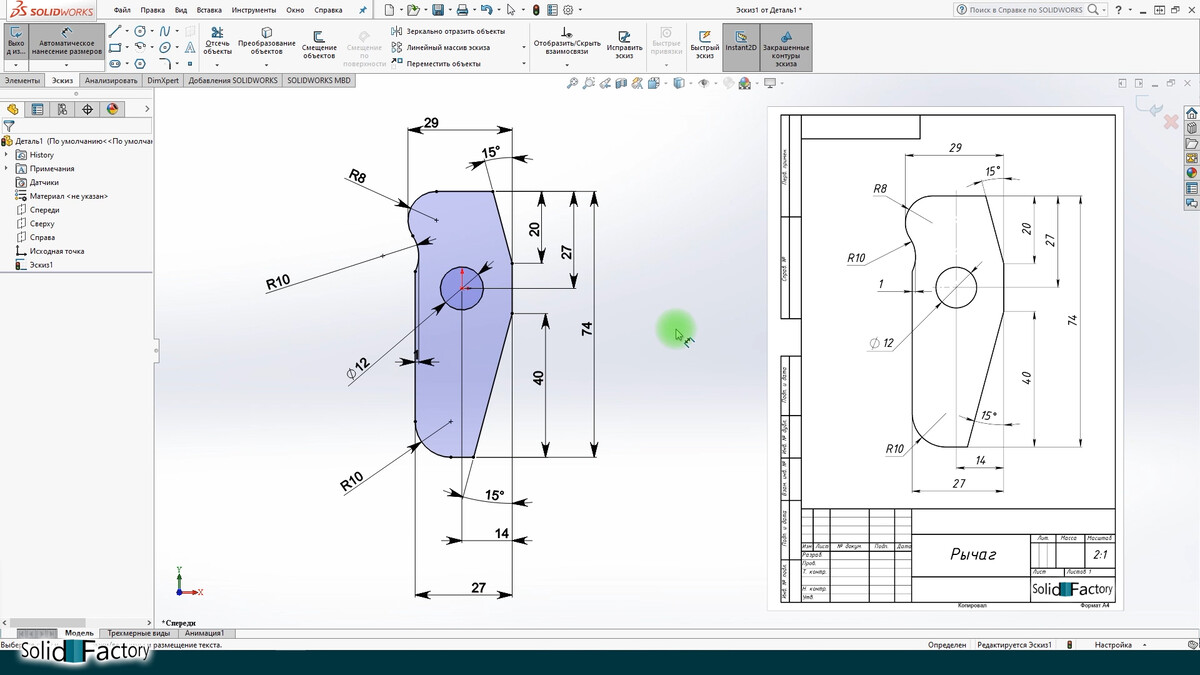This screenshot has width=1200, height=675.
Task: Select the Эскиз1 item in the feature tree
Action: [41, 265]
